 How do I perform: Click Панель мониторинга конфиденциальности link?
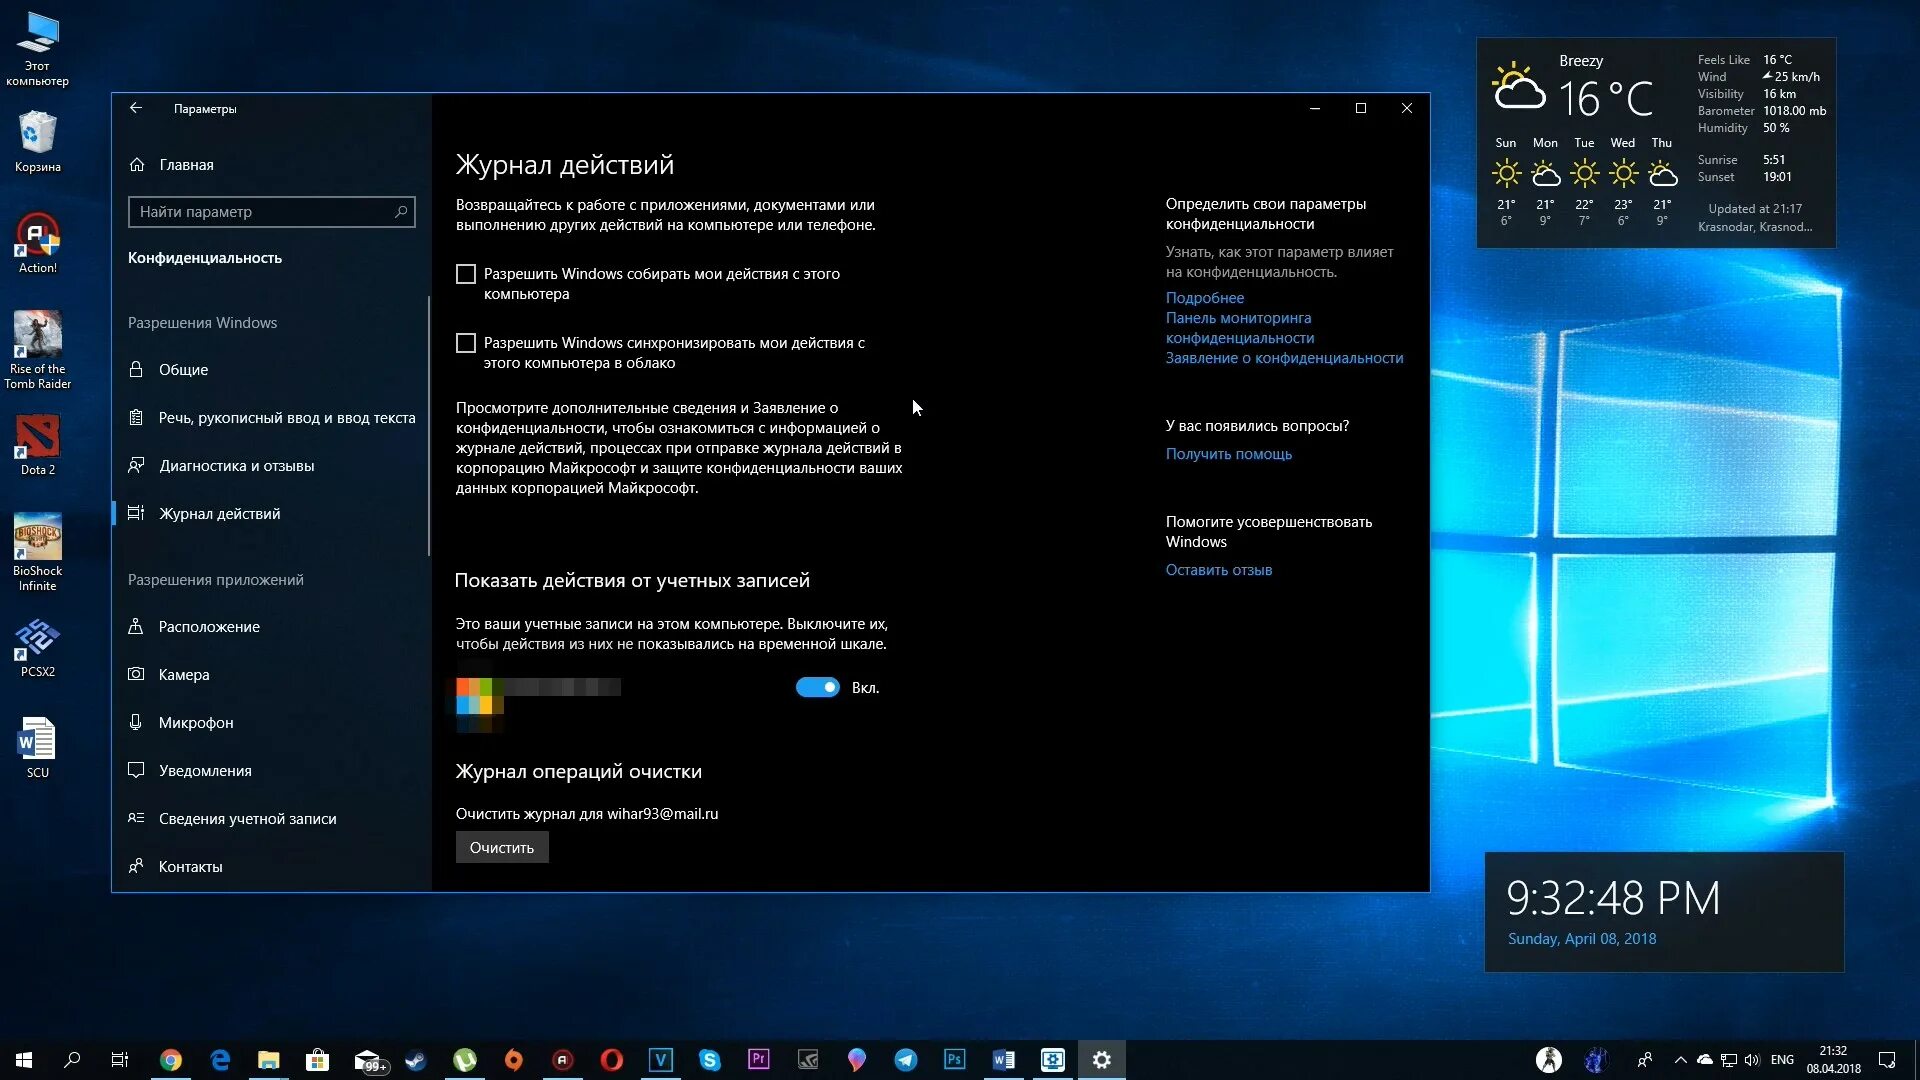1240,327
